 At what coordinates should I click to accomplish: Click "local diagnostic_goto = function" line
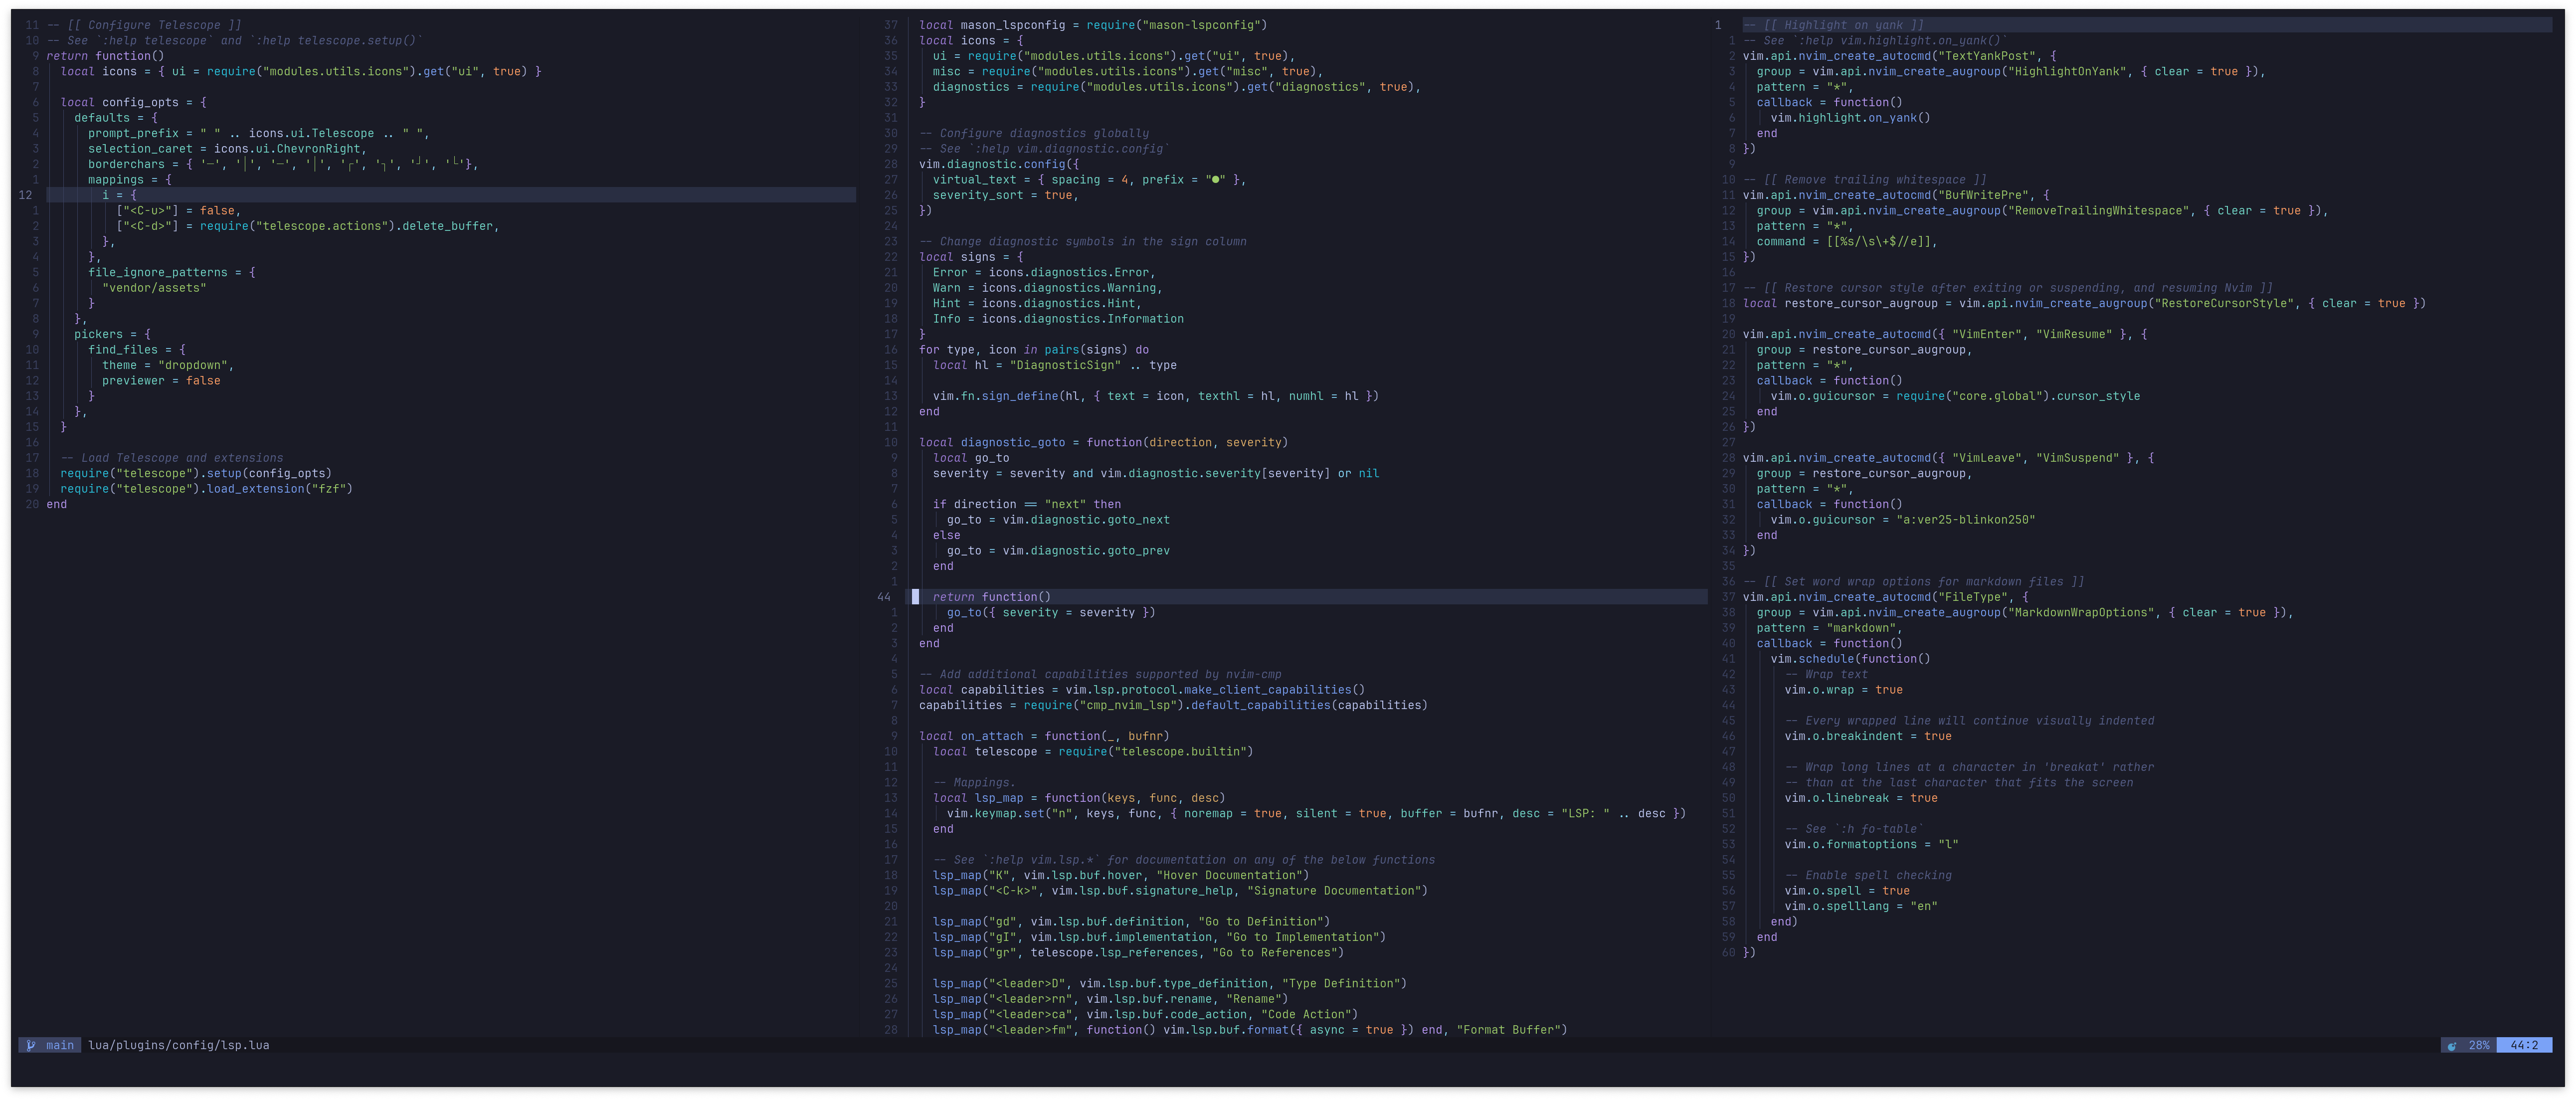pyautogui.click(x=1104, y=442)
